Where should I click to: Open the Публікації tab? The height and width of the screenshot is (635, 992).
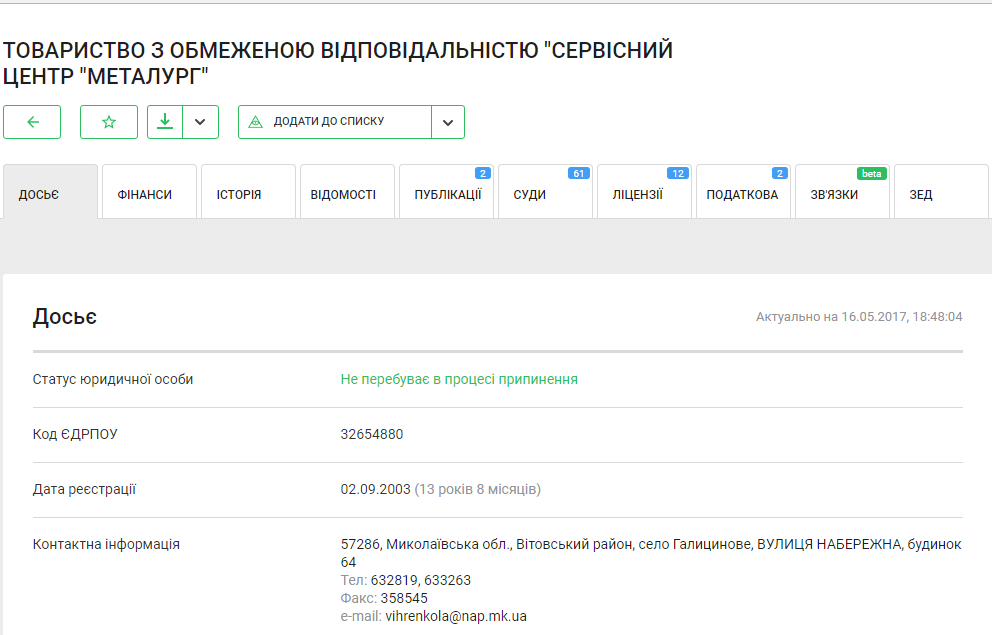click(446, 194)
